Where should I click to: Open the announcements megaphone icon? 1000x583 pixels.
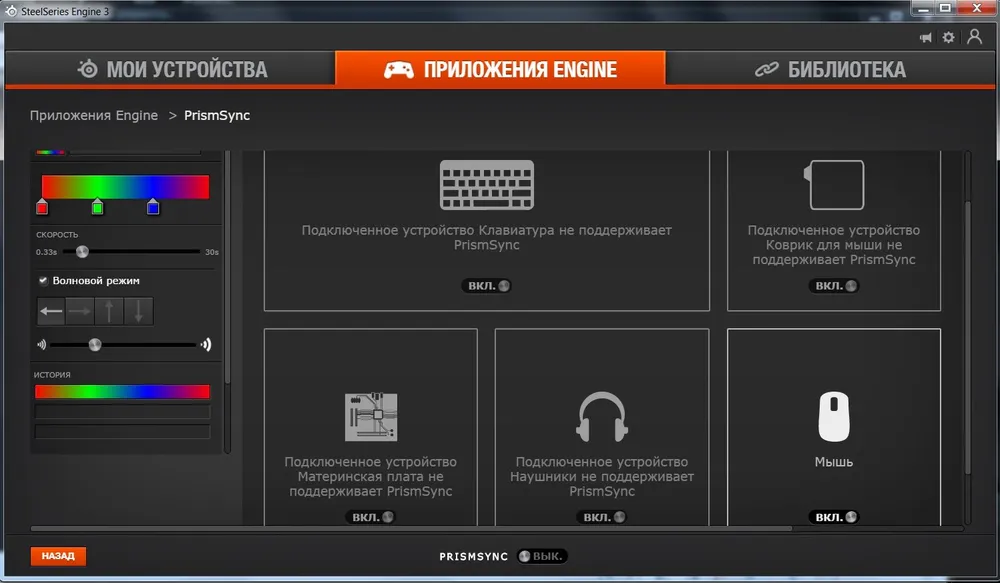(x=925, y=38)
